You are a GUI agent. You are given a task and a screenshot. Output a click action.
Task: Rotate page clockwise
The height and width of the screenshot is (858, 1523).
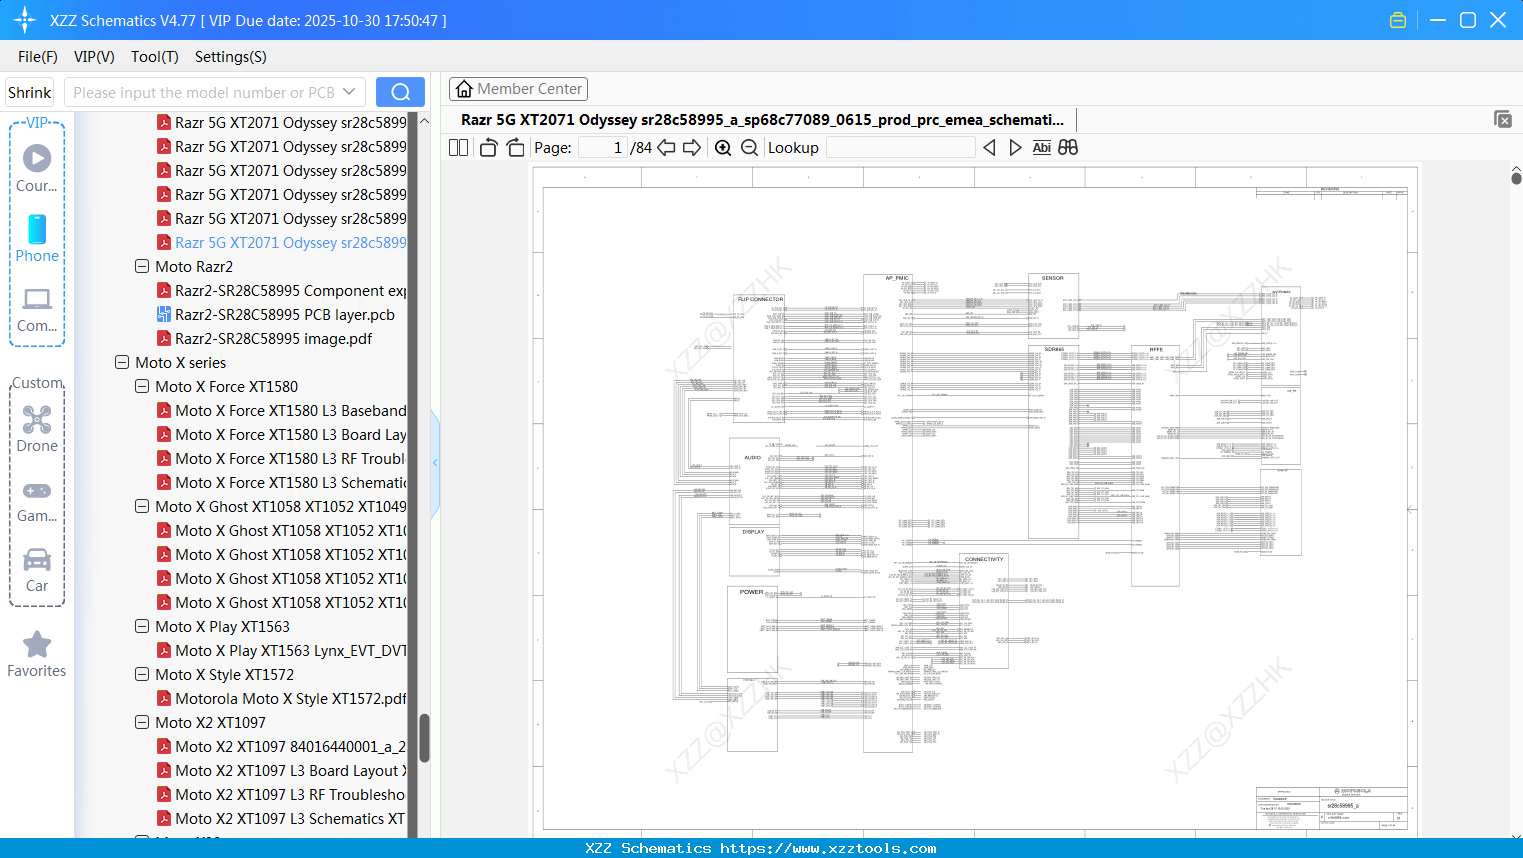tap(516, 148)
